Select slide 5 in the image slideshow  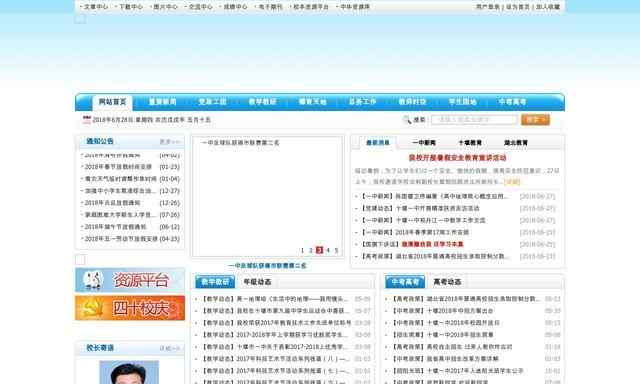click(x=336, y=250)
